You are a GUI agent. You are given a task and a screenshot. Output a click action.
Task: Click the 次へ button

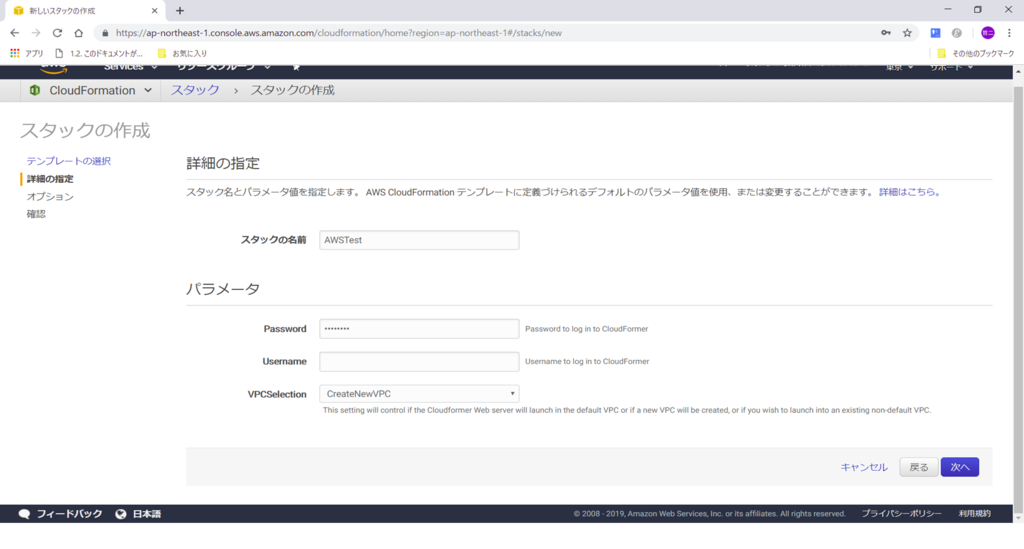coord(959,467)
